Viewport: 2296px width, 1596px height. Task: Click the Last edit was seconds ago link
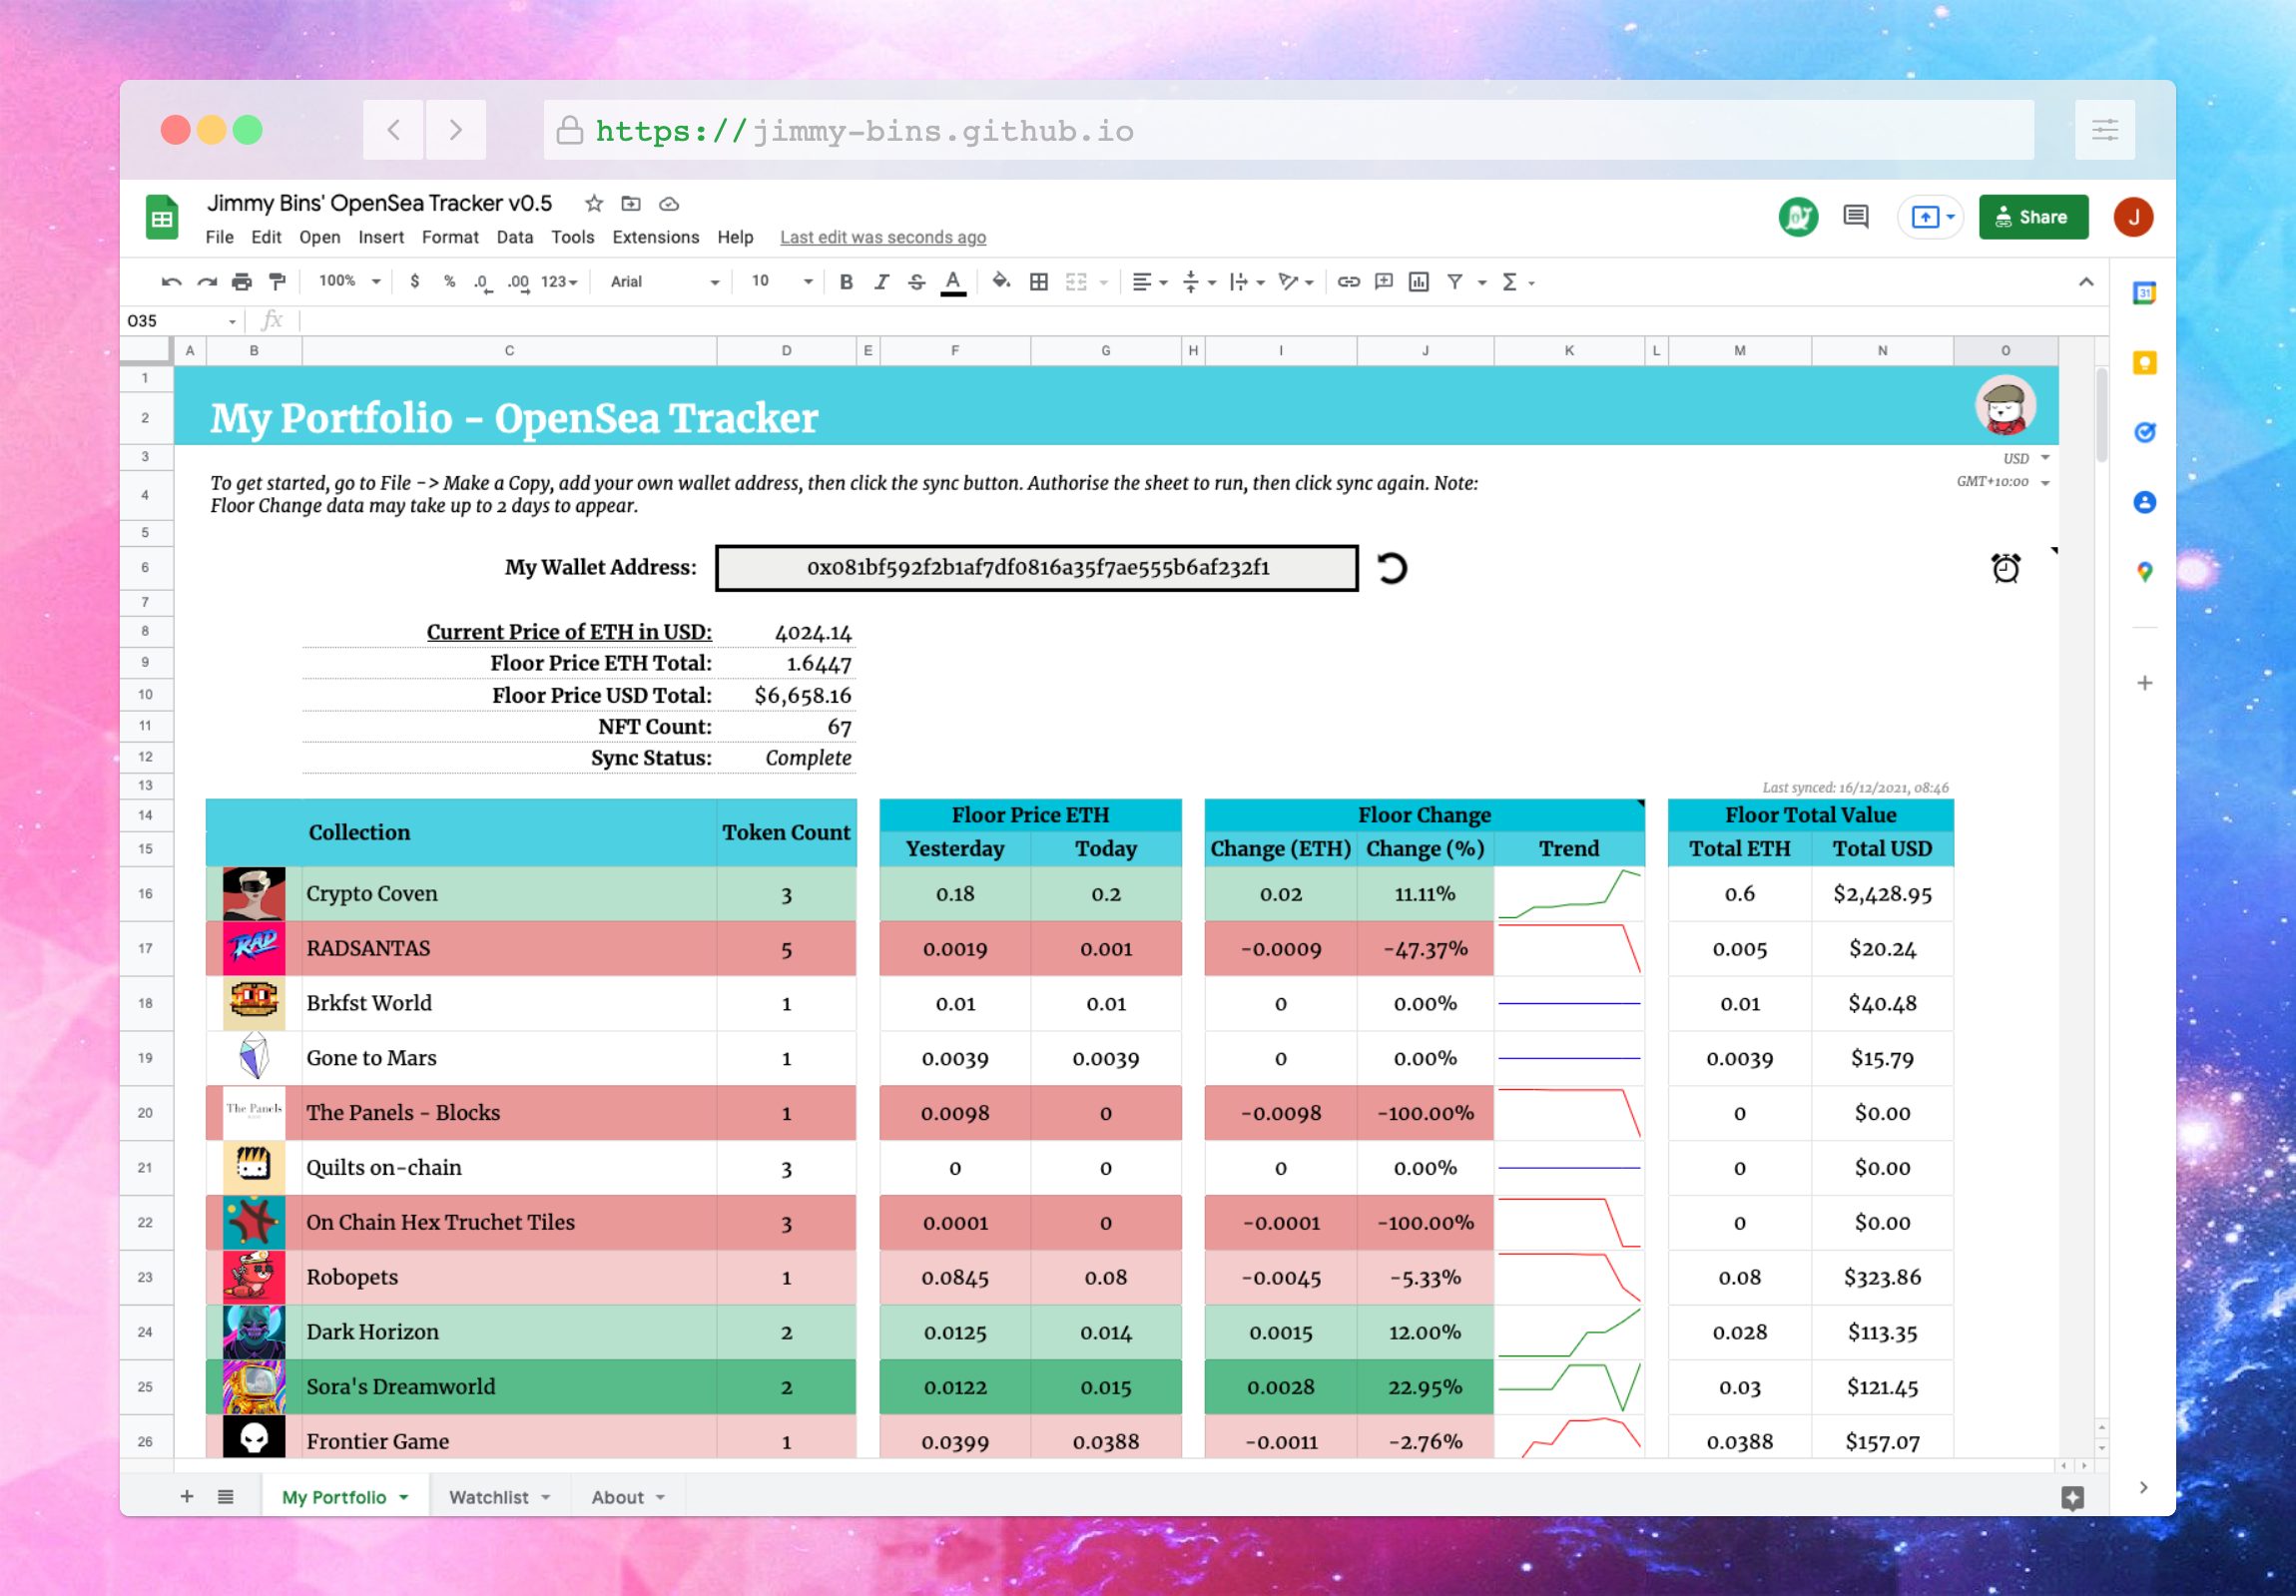(x=883, y=237)
